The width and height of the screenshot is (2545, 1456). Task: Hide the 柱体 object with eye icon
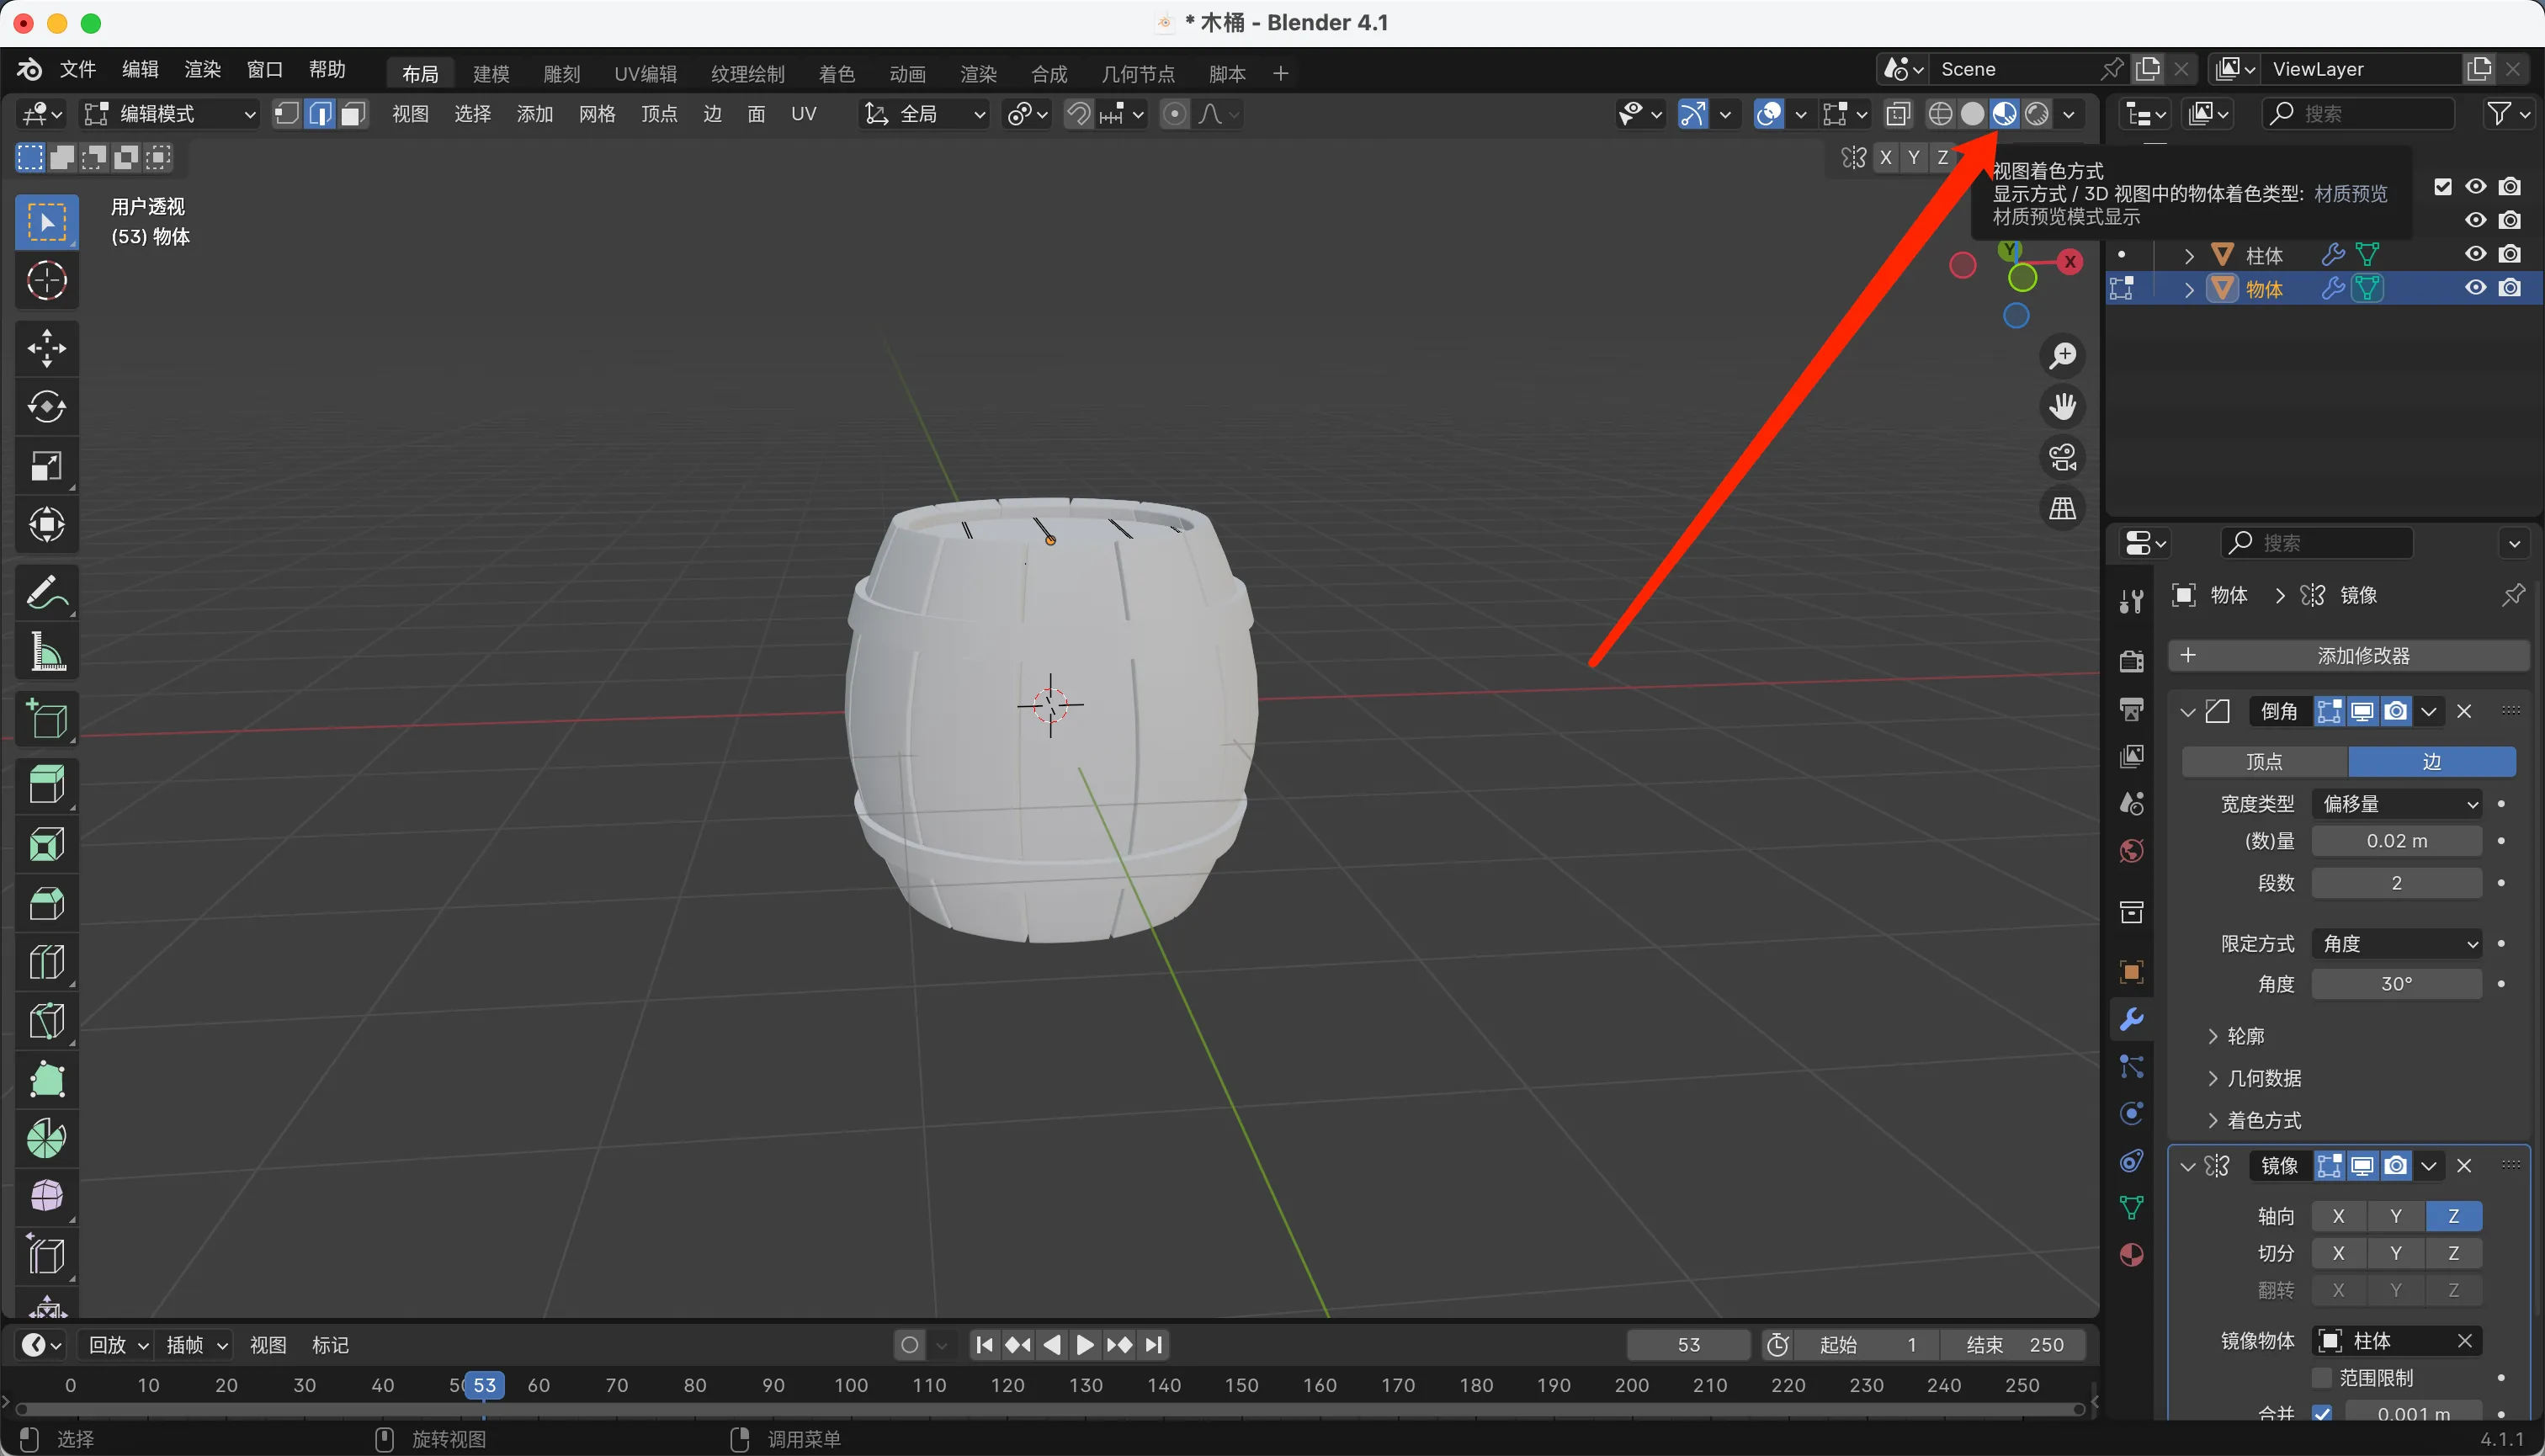(x=2475, y=254)
